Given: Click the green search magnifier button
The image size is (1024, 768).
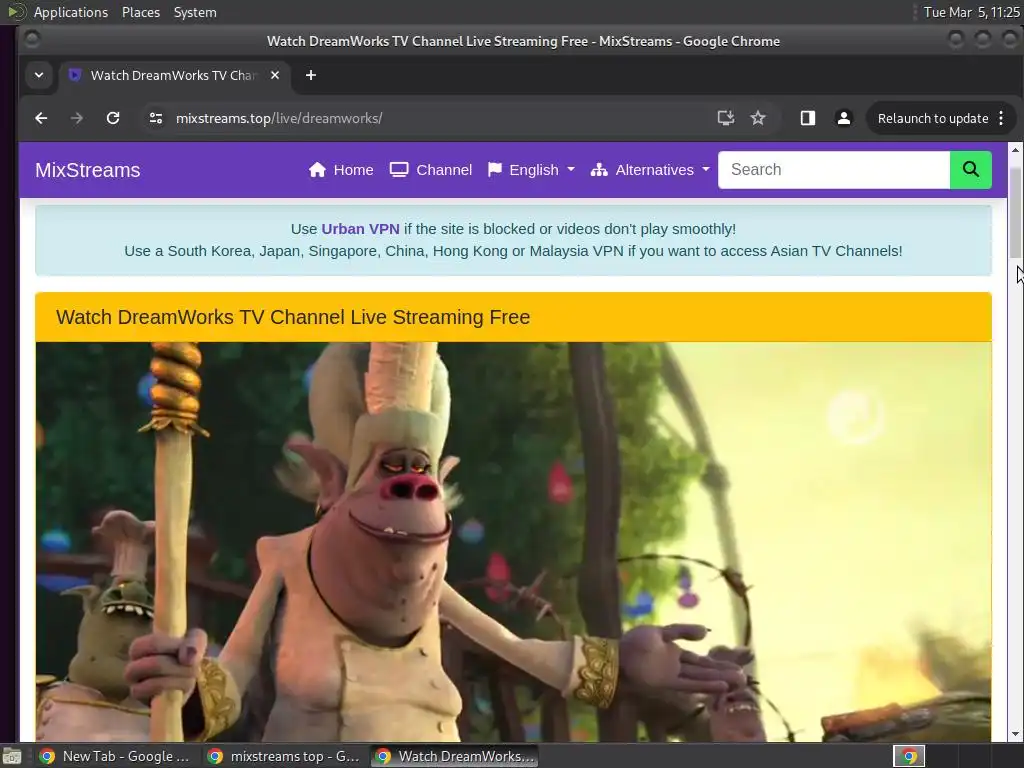Looking at the screenshot, I should 970,170.
